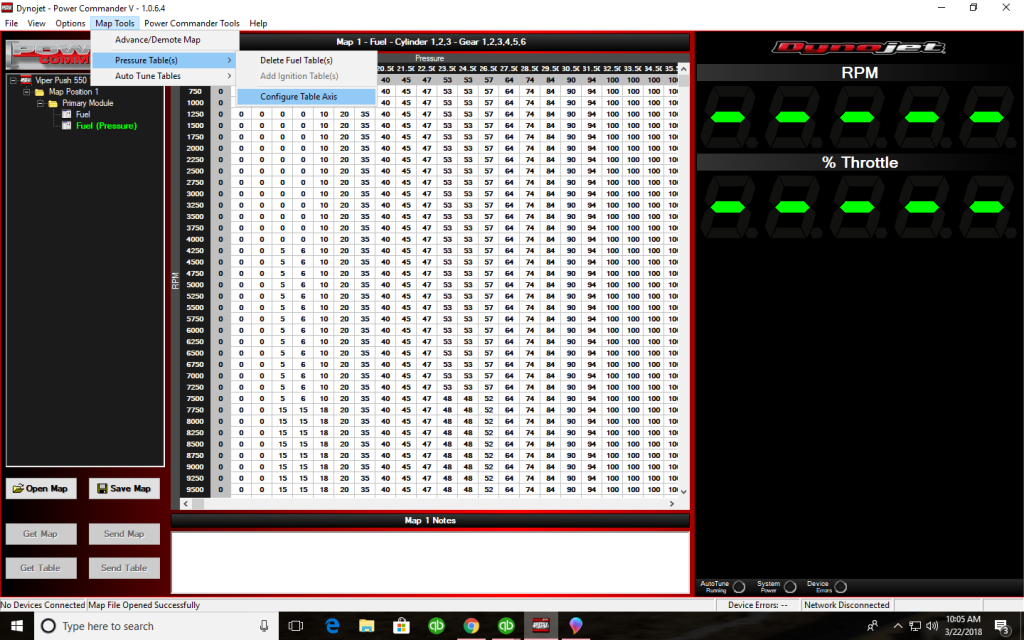Click the System Power indicator light

(x=790, y=586)
